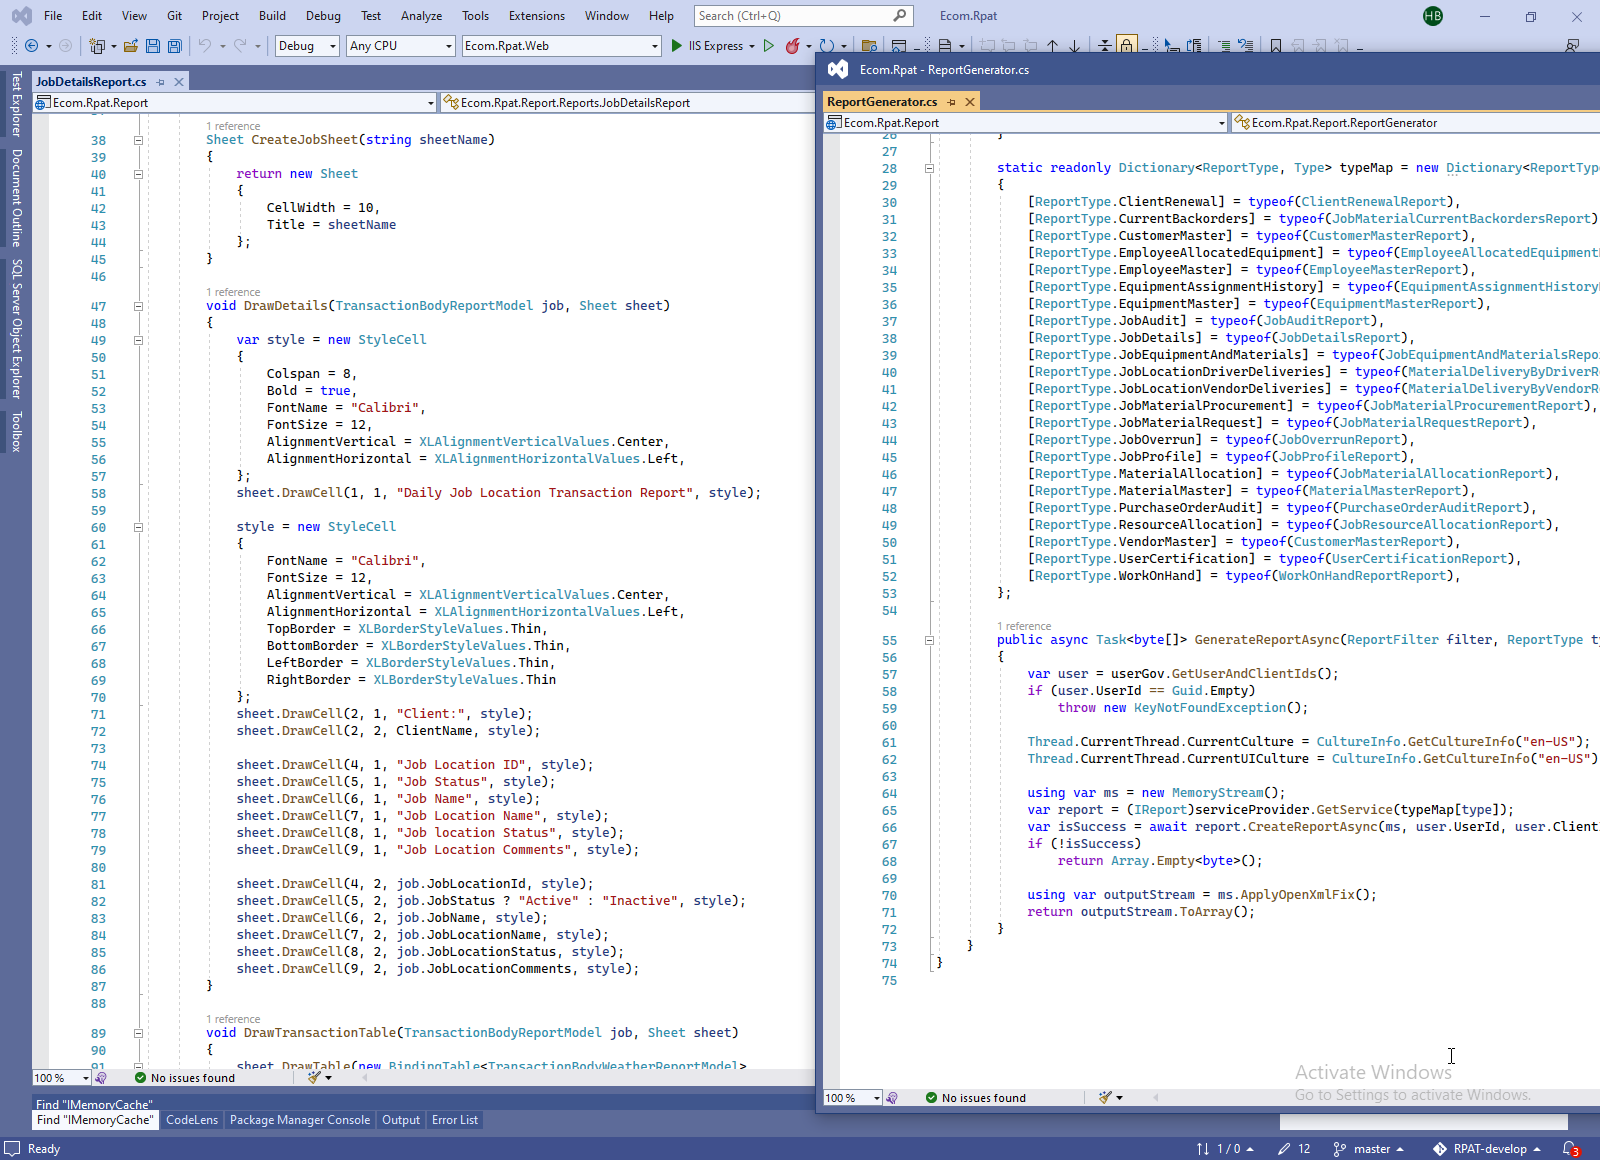Click the Save All toolbar icon
The width and height of the screenshot is (1600, 1160).
175,46
